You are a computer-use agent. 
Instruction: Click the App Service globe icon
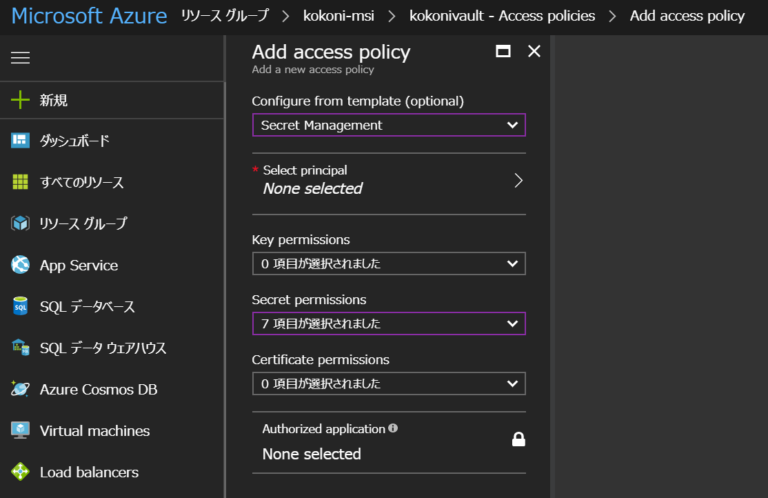(20, 265)
